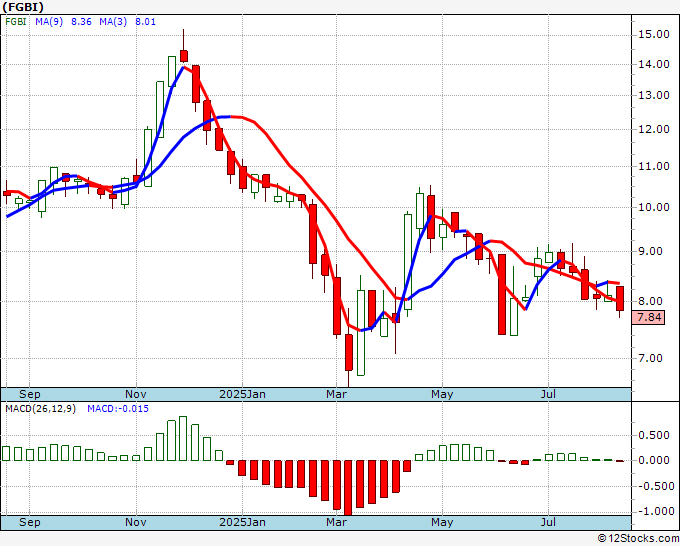Click Nov on the MACD panel axis
Screen dimensions: 680x546
136,522
